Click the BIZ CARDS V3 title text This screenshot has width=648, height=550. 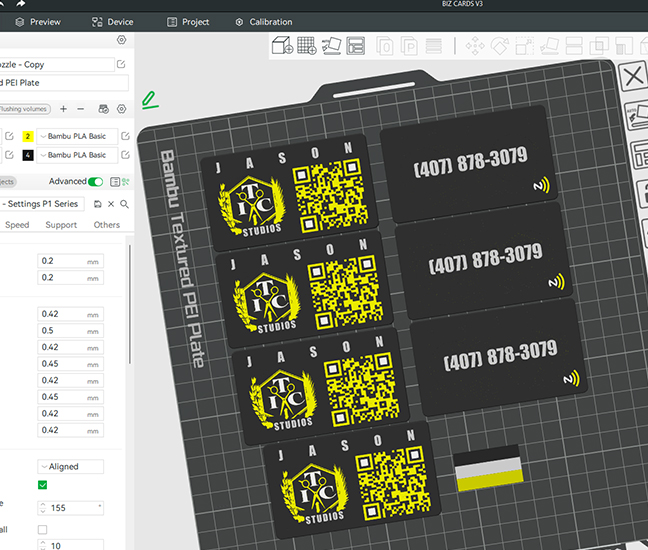462,4
